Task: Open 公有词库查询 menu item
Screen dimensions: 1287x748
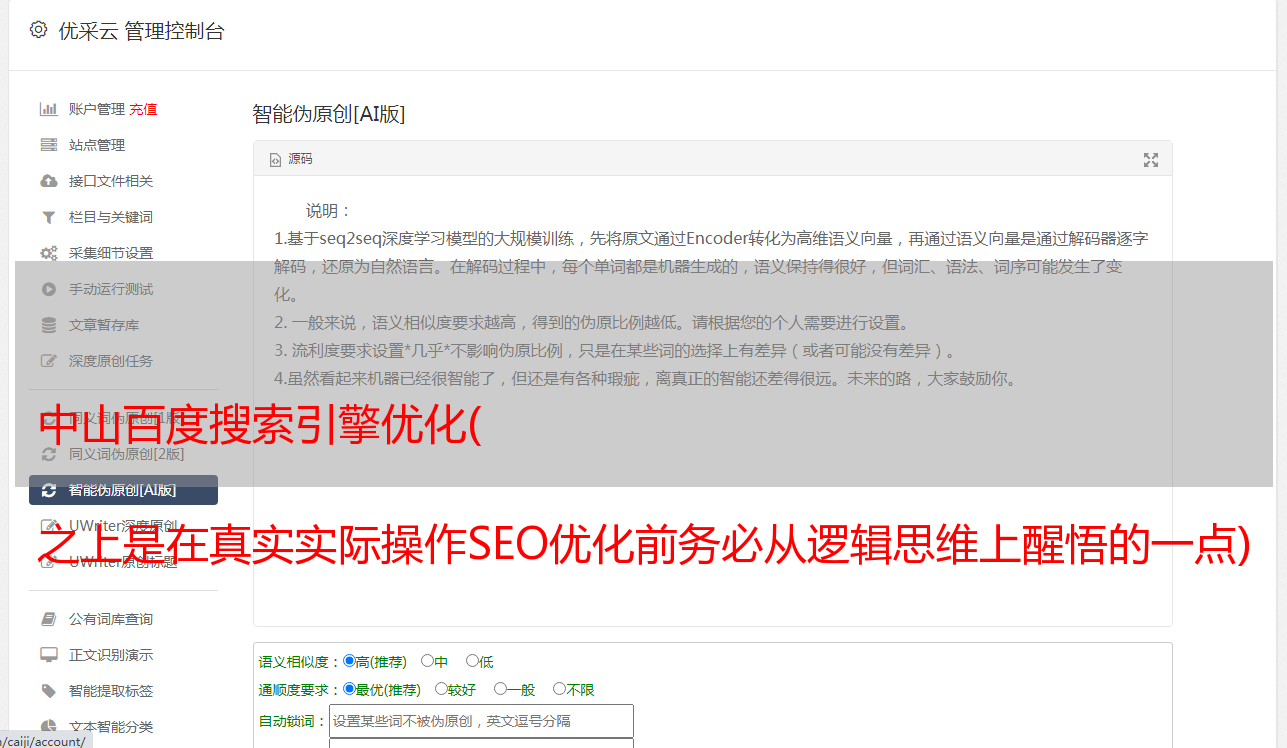Action: coord(111,619)
